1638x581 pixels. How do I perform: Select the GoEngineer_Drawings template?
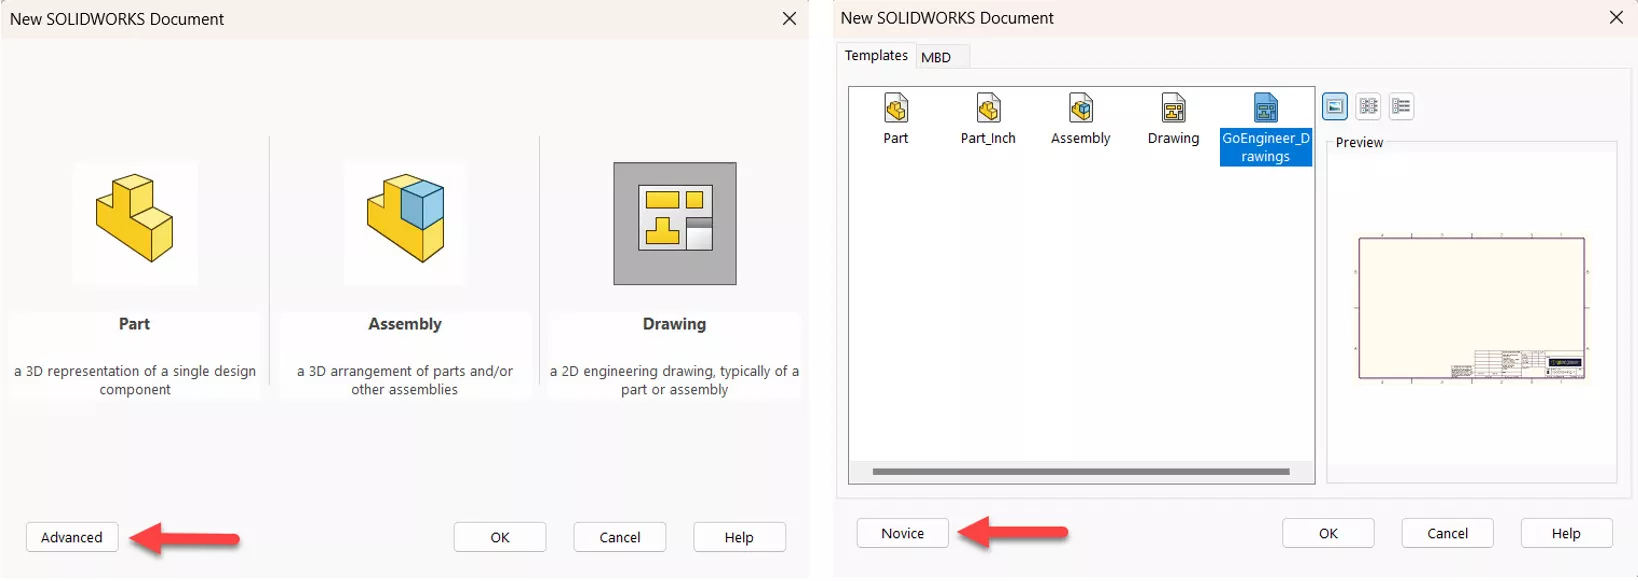[1266, 128]
